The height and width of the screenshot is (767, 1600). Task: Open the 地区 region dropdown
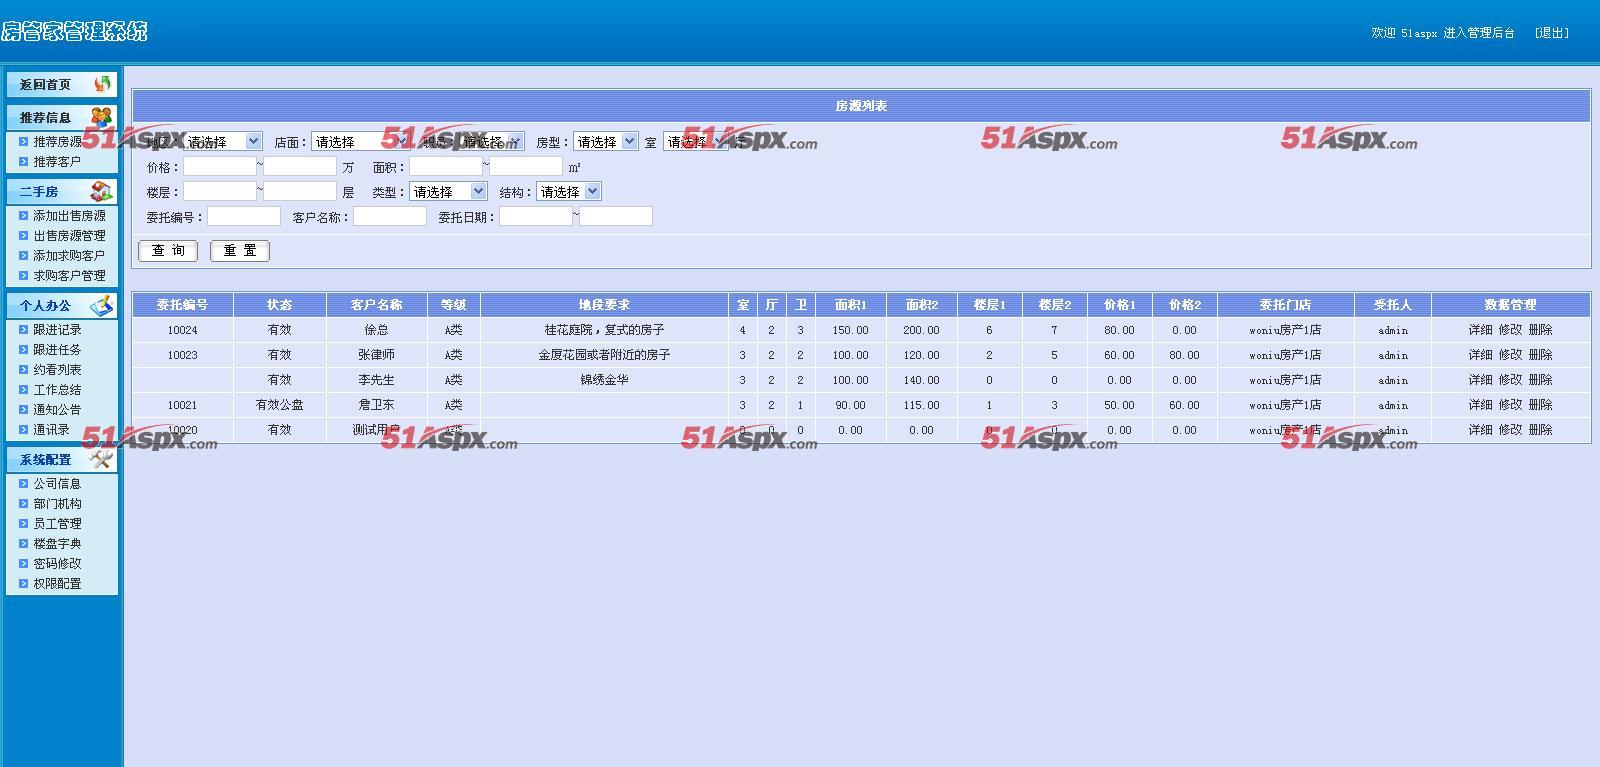[222, 142]
